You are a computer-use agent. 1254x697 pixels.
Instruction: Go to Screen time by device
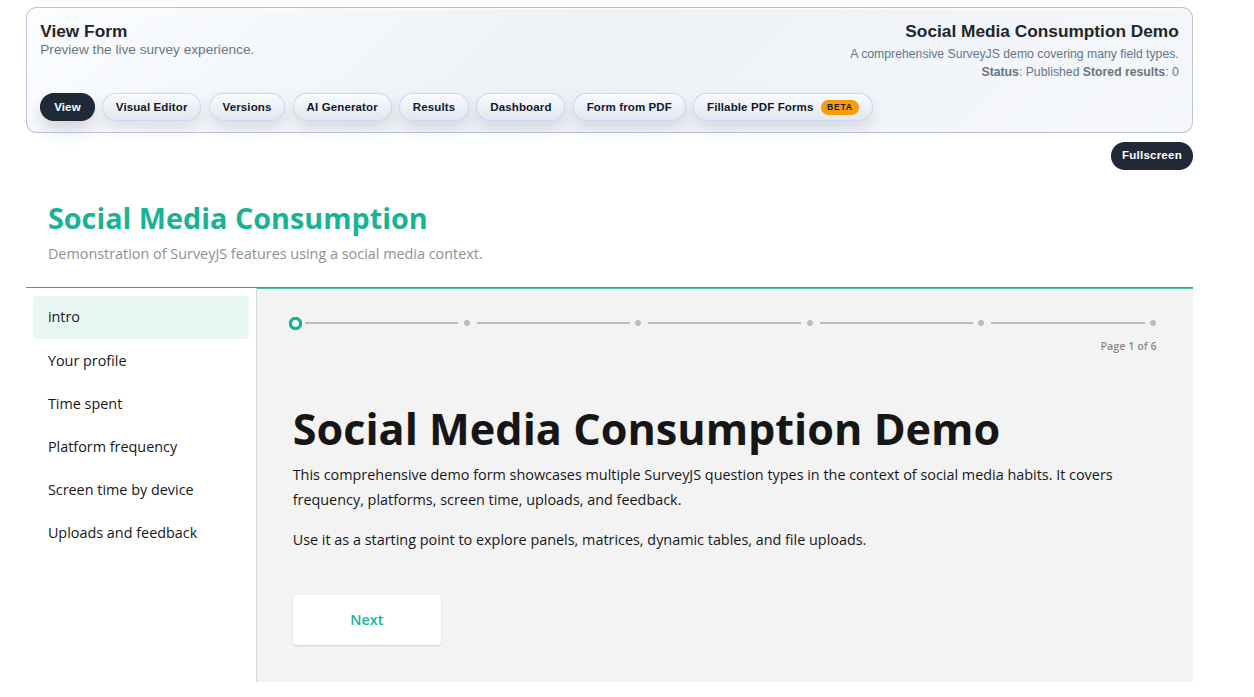pyautogui.click(x=120, y=490)
